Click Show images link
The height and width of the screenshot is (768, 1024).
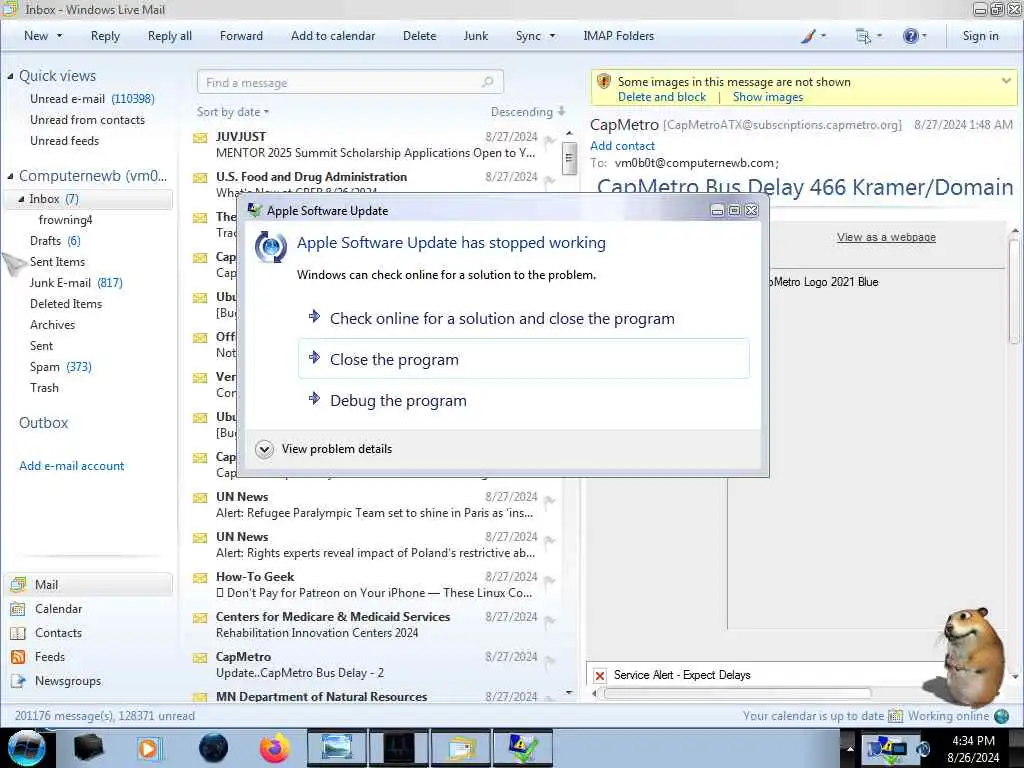pyautogui.click(x=767, y=97)
